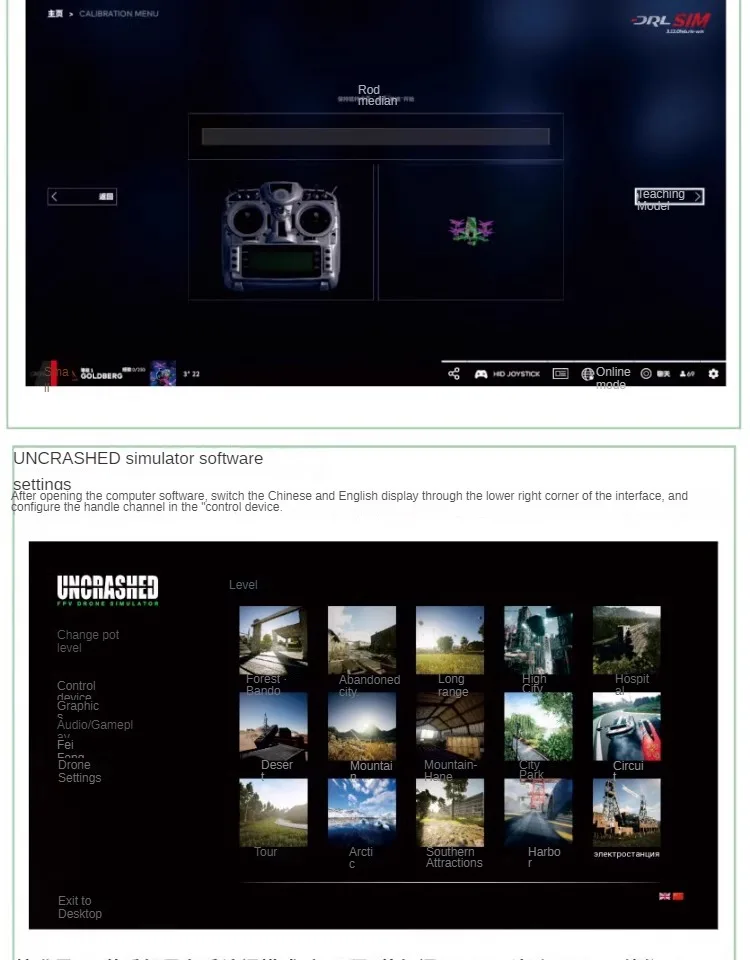Click the purple drone preview
This screenshot has height=960, width=750.
pyautogui.click(x=471, y=231)
